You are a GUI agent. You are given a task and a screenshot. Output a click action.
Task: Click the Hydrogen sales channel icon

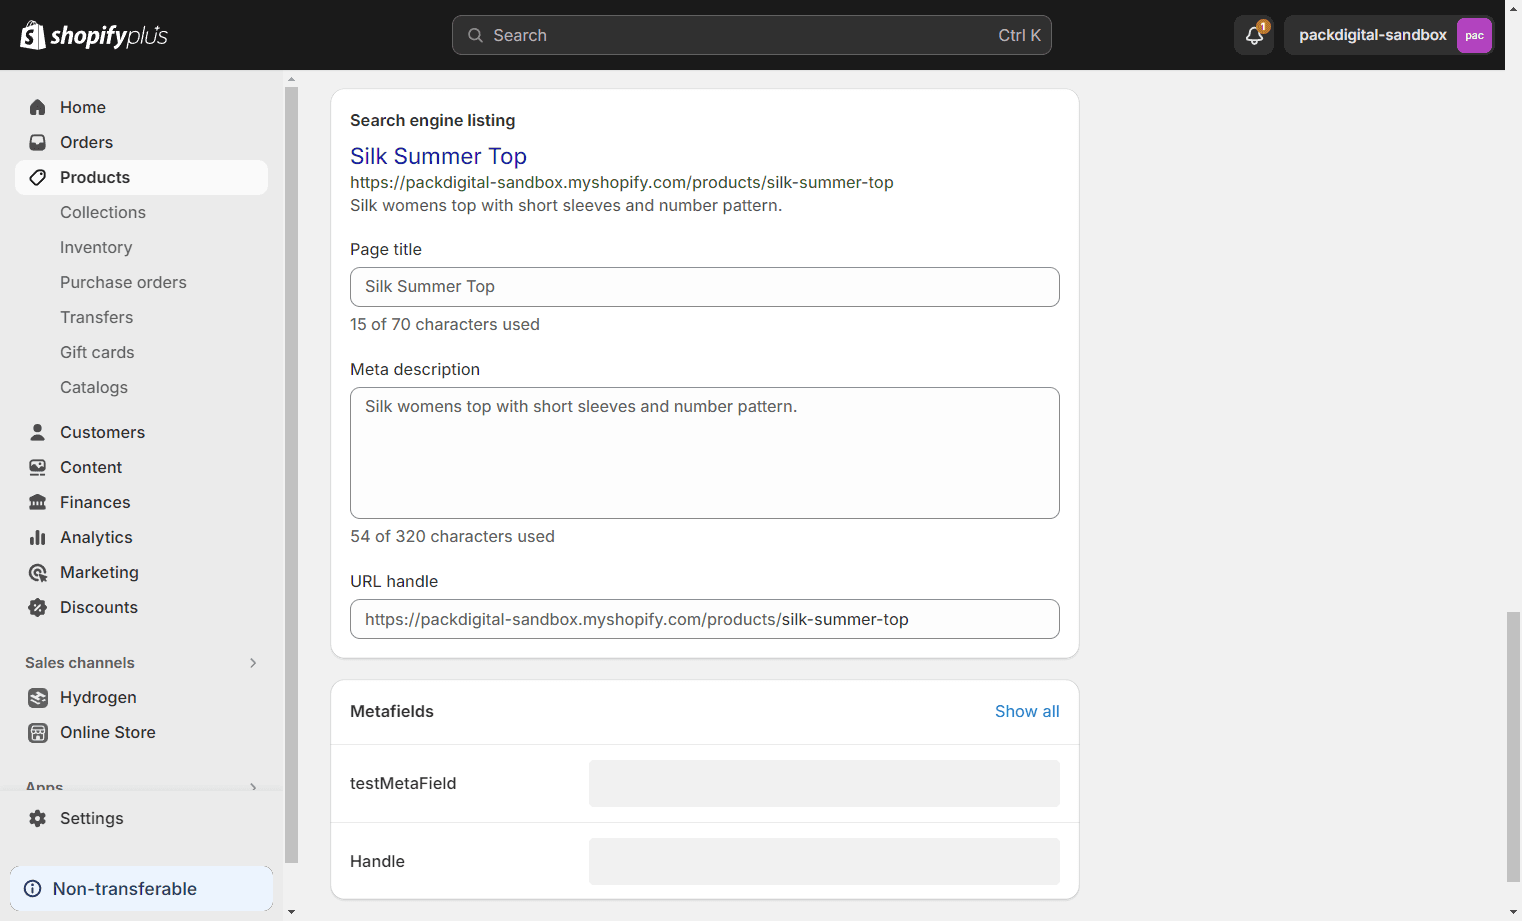click(38, 697)
